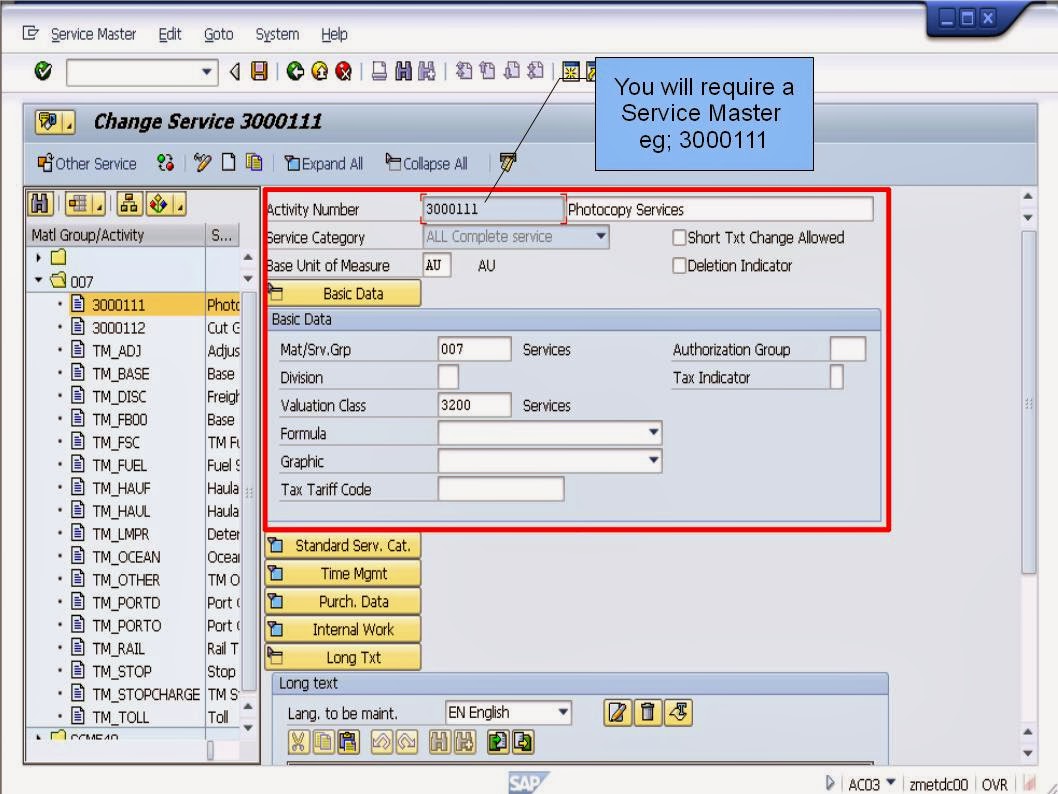Image resolution: width=1058 pixels, height=794 pixels.
Task: Expand the collapsed folder above 007
Action: pos(38,257)
